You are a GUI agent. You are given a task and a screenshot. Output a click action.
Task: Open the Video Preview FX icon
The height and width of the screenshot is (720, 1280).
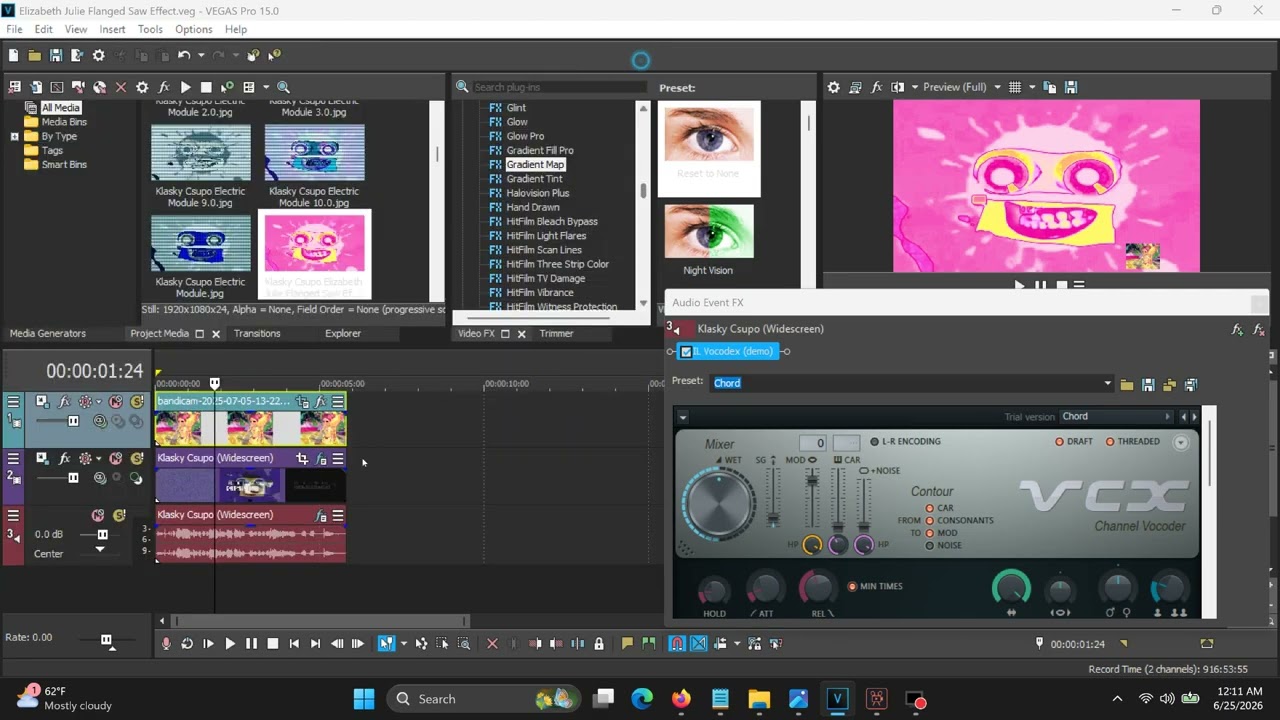(x=877, y=87)
